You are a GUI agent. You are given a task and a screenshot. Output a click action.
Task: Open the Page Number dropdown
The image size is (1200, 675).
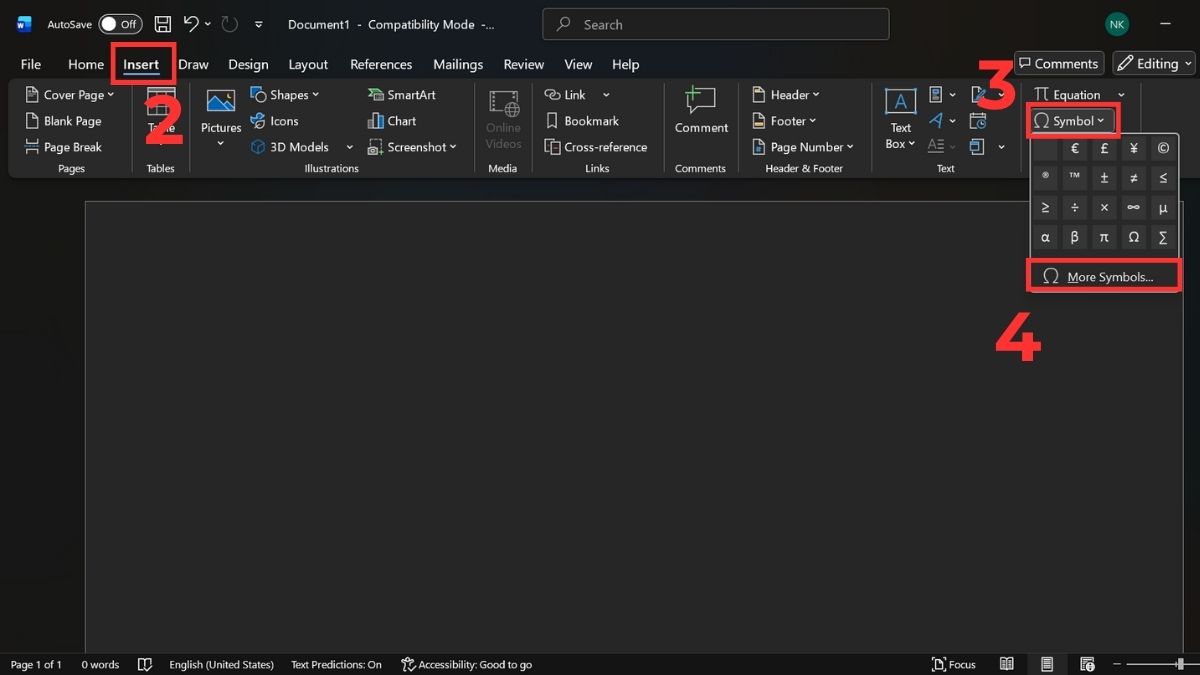pyautogui.click(x=804, y=147)
